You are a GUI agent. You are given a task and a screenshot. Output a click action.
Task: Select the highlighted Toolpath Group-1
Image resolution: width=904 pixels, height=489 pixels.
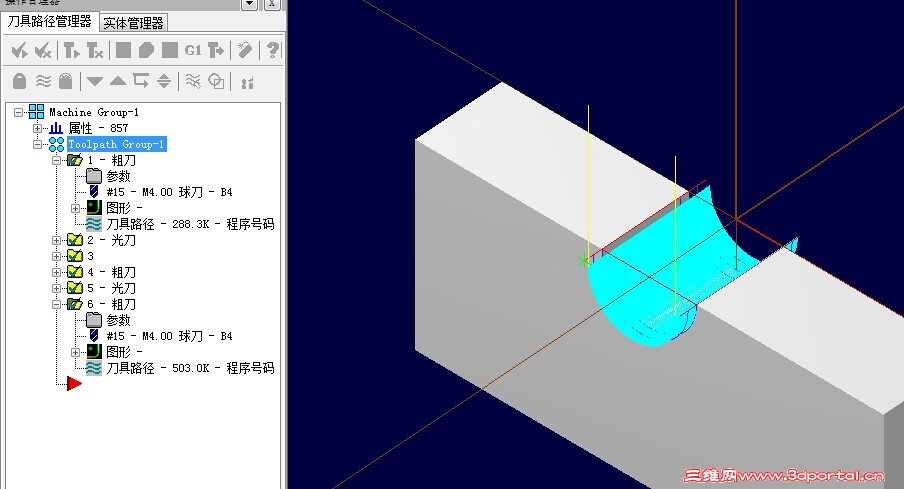pos(116,144)
